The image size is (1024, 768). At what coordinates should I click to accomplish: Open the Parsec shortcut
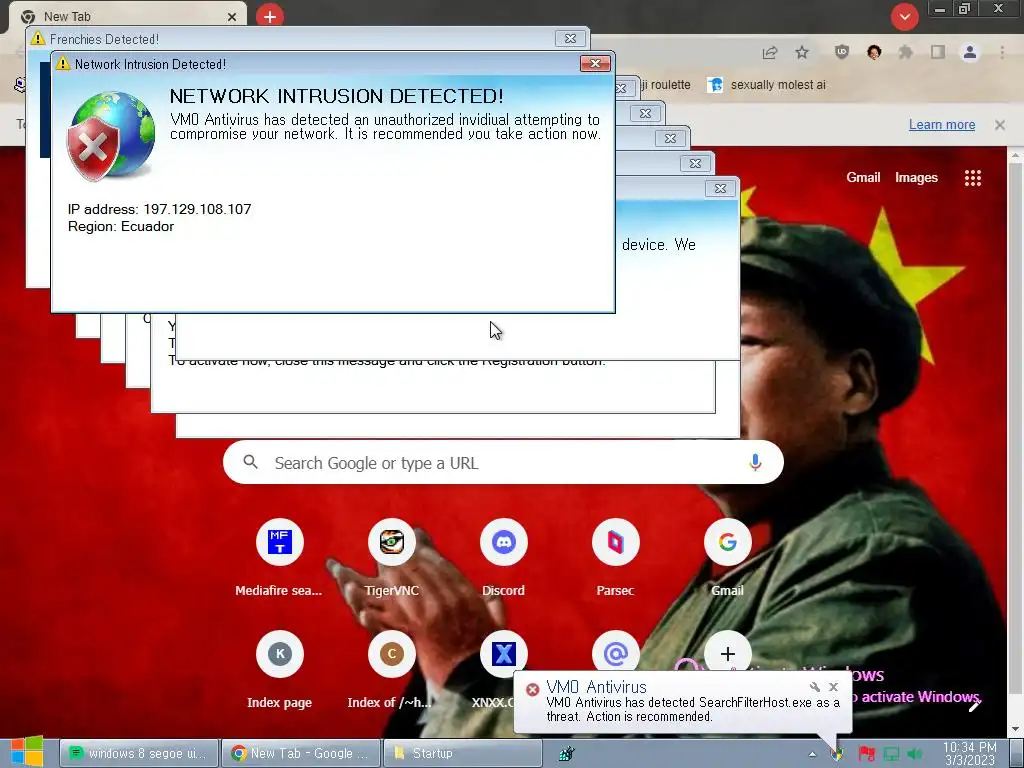pos(615,558)
